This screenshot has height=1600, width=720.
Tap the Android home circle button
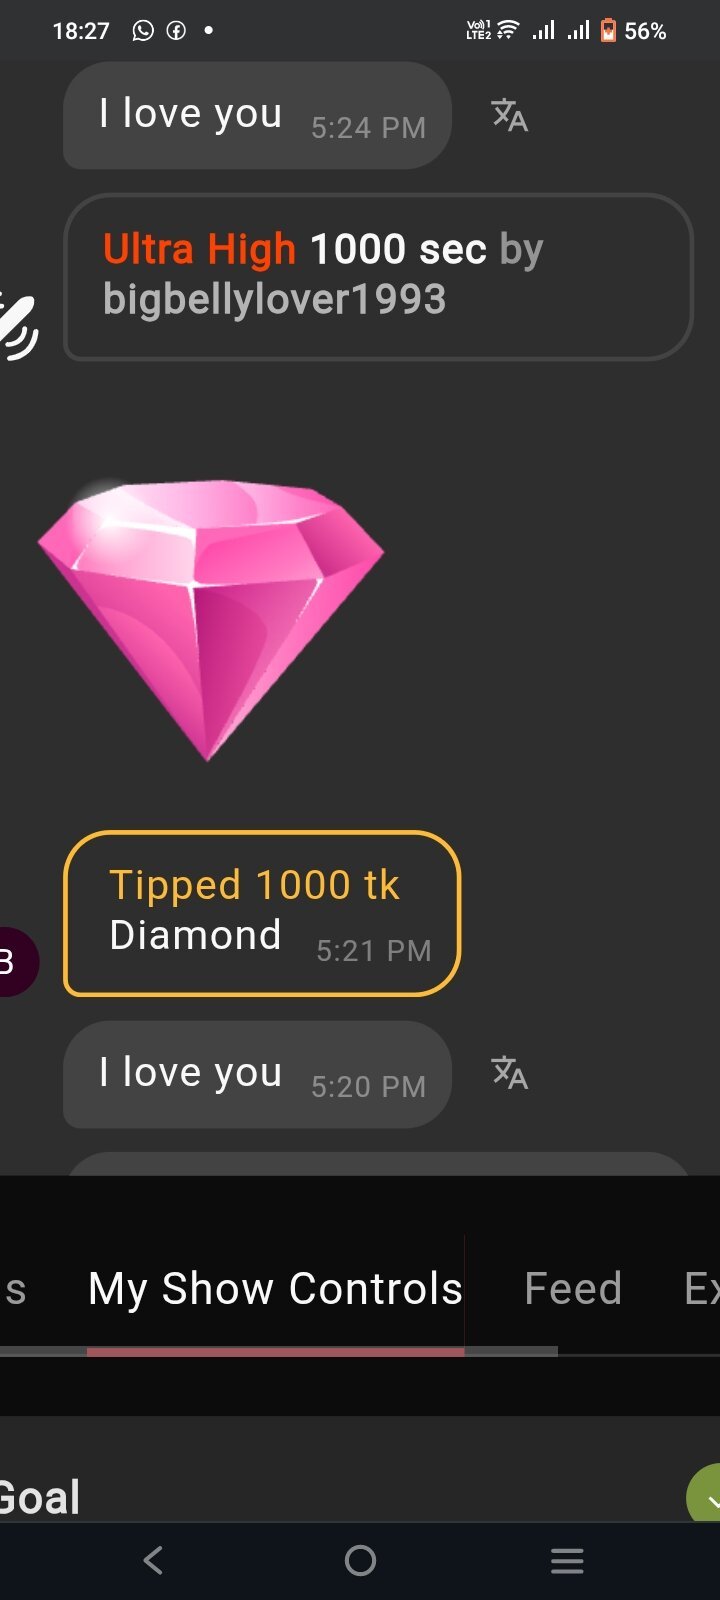tap(360, 1560)
